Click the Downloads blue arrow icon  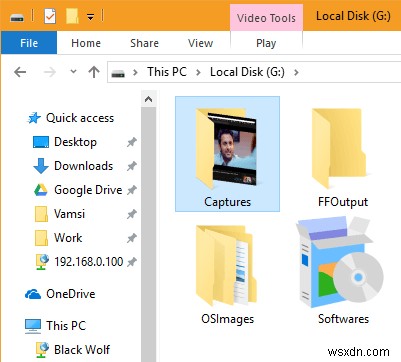41,166
